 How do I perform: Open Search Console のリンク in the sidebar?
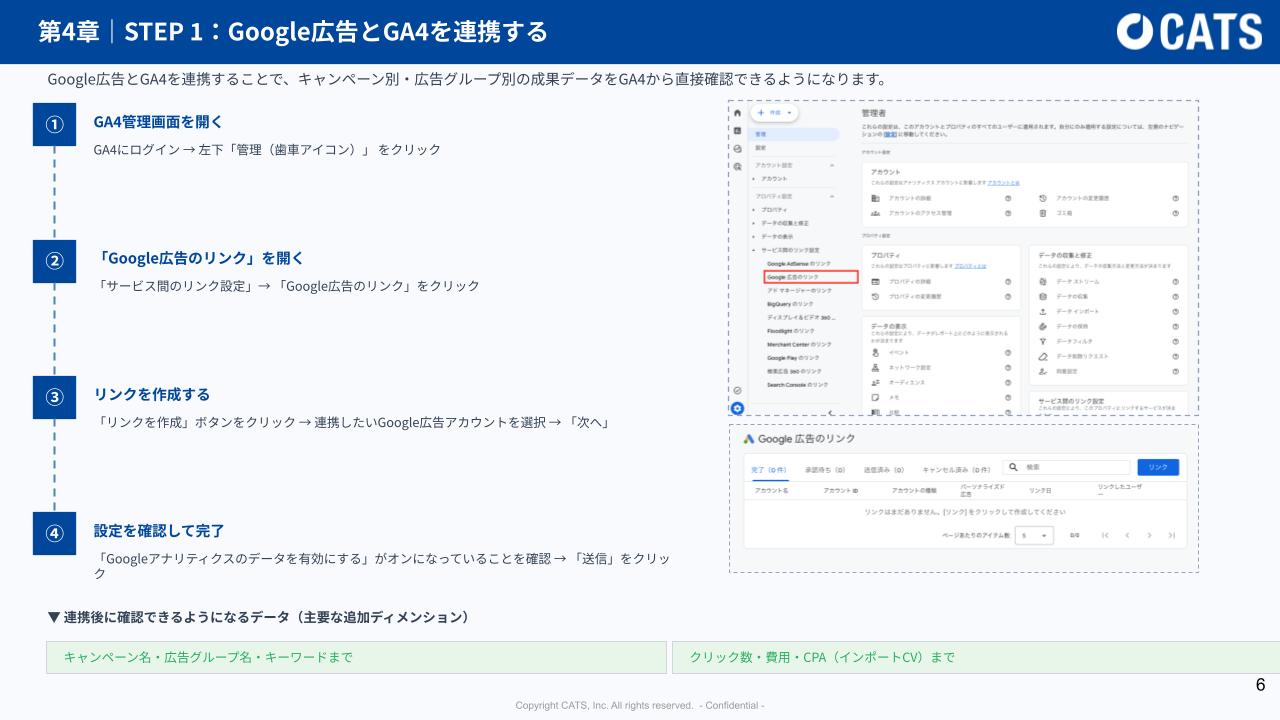point(797,384)
